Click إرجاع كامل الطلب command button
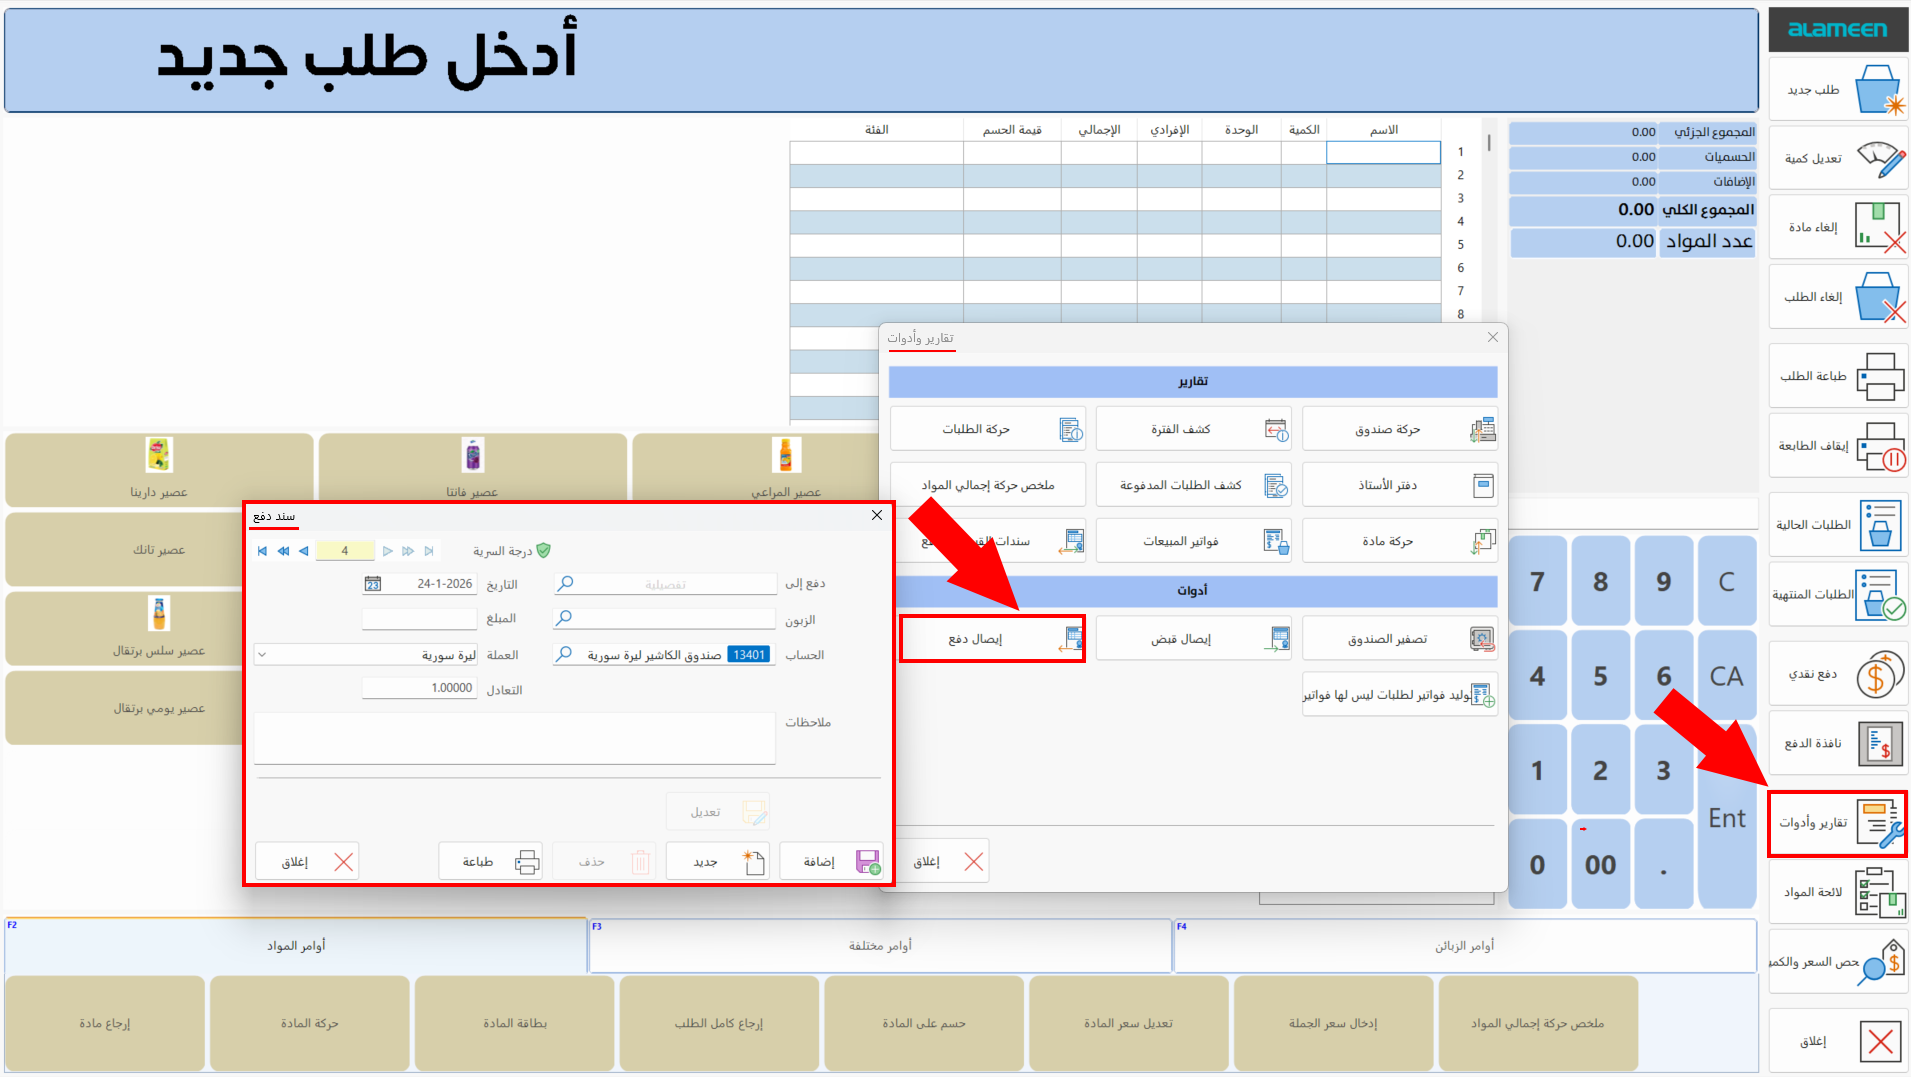Image resolution: width=1911 pixels, height=1077 pixels. [x=719, y=1023]
